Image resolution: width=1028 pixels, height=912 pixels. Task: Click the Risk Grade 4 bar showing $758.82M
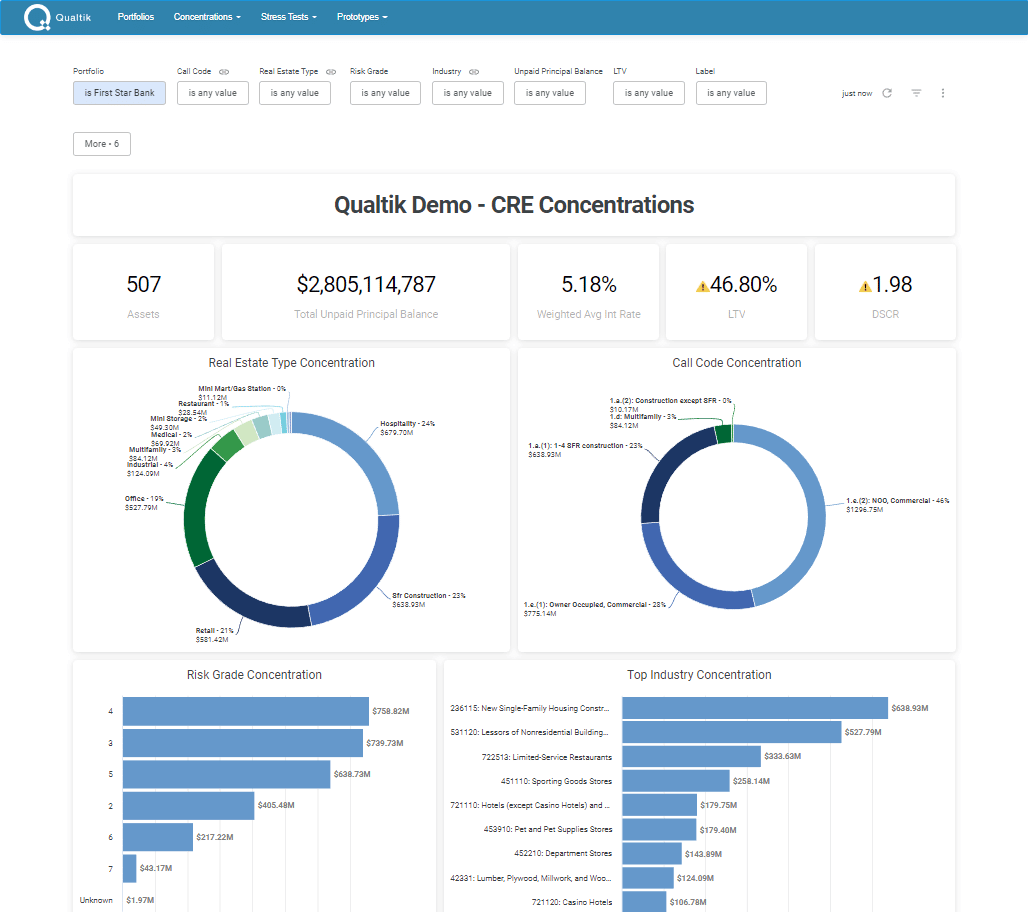click(x=245, y=710)
